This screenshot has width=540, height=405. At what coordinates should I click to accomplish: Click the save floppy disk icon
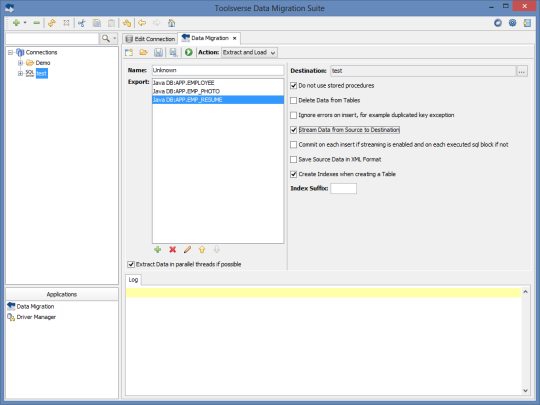[x=158, y=52]
